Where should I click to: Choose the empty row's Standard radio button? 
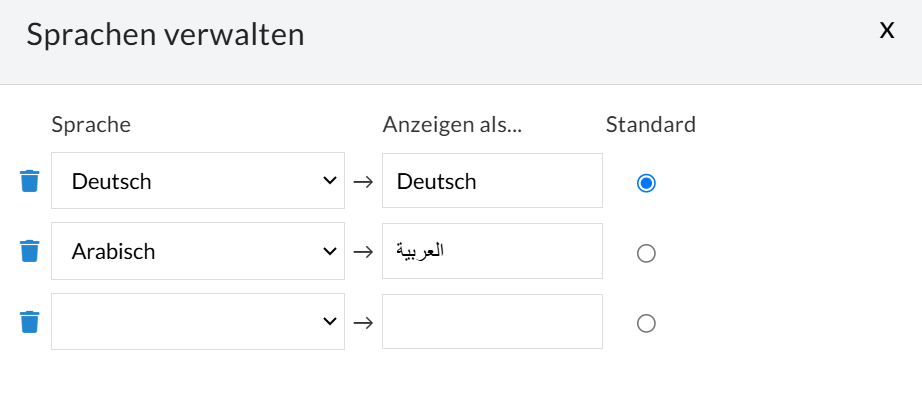(x=646, y=323)
